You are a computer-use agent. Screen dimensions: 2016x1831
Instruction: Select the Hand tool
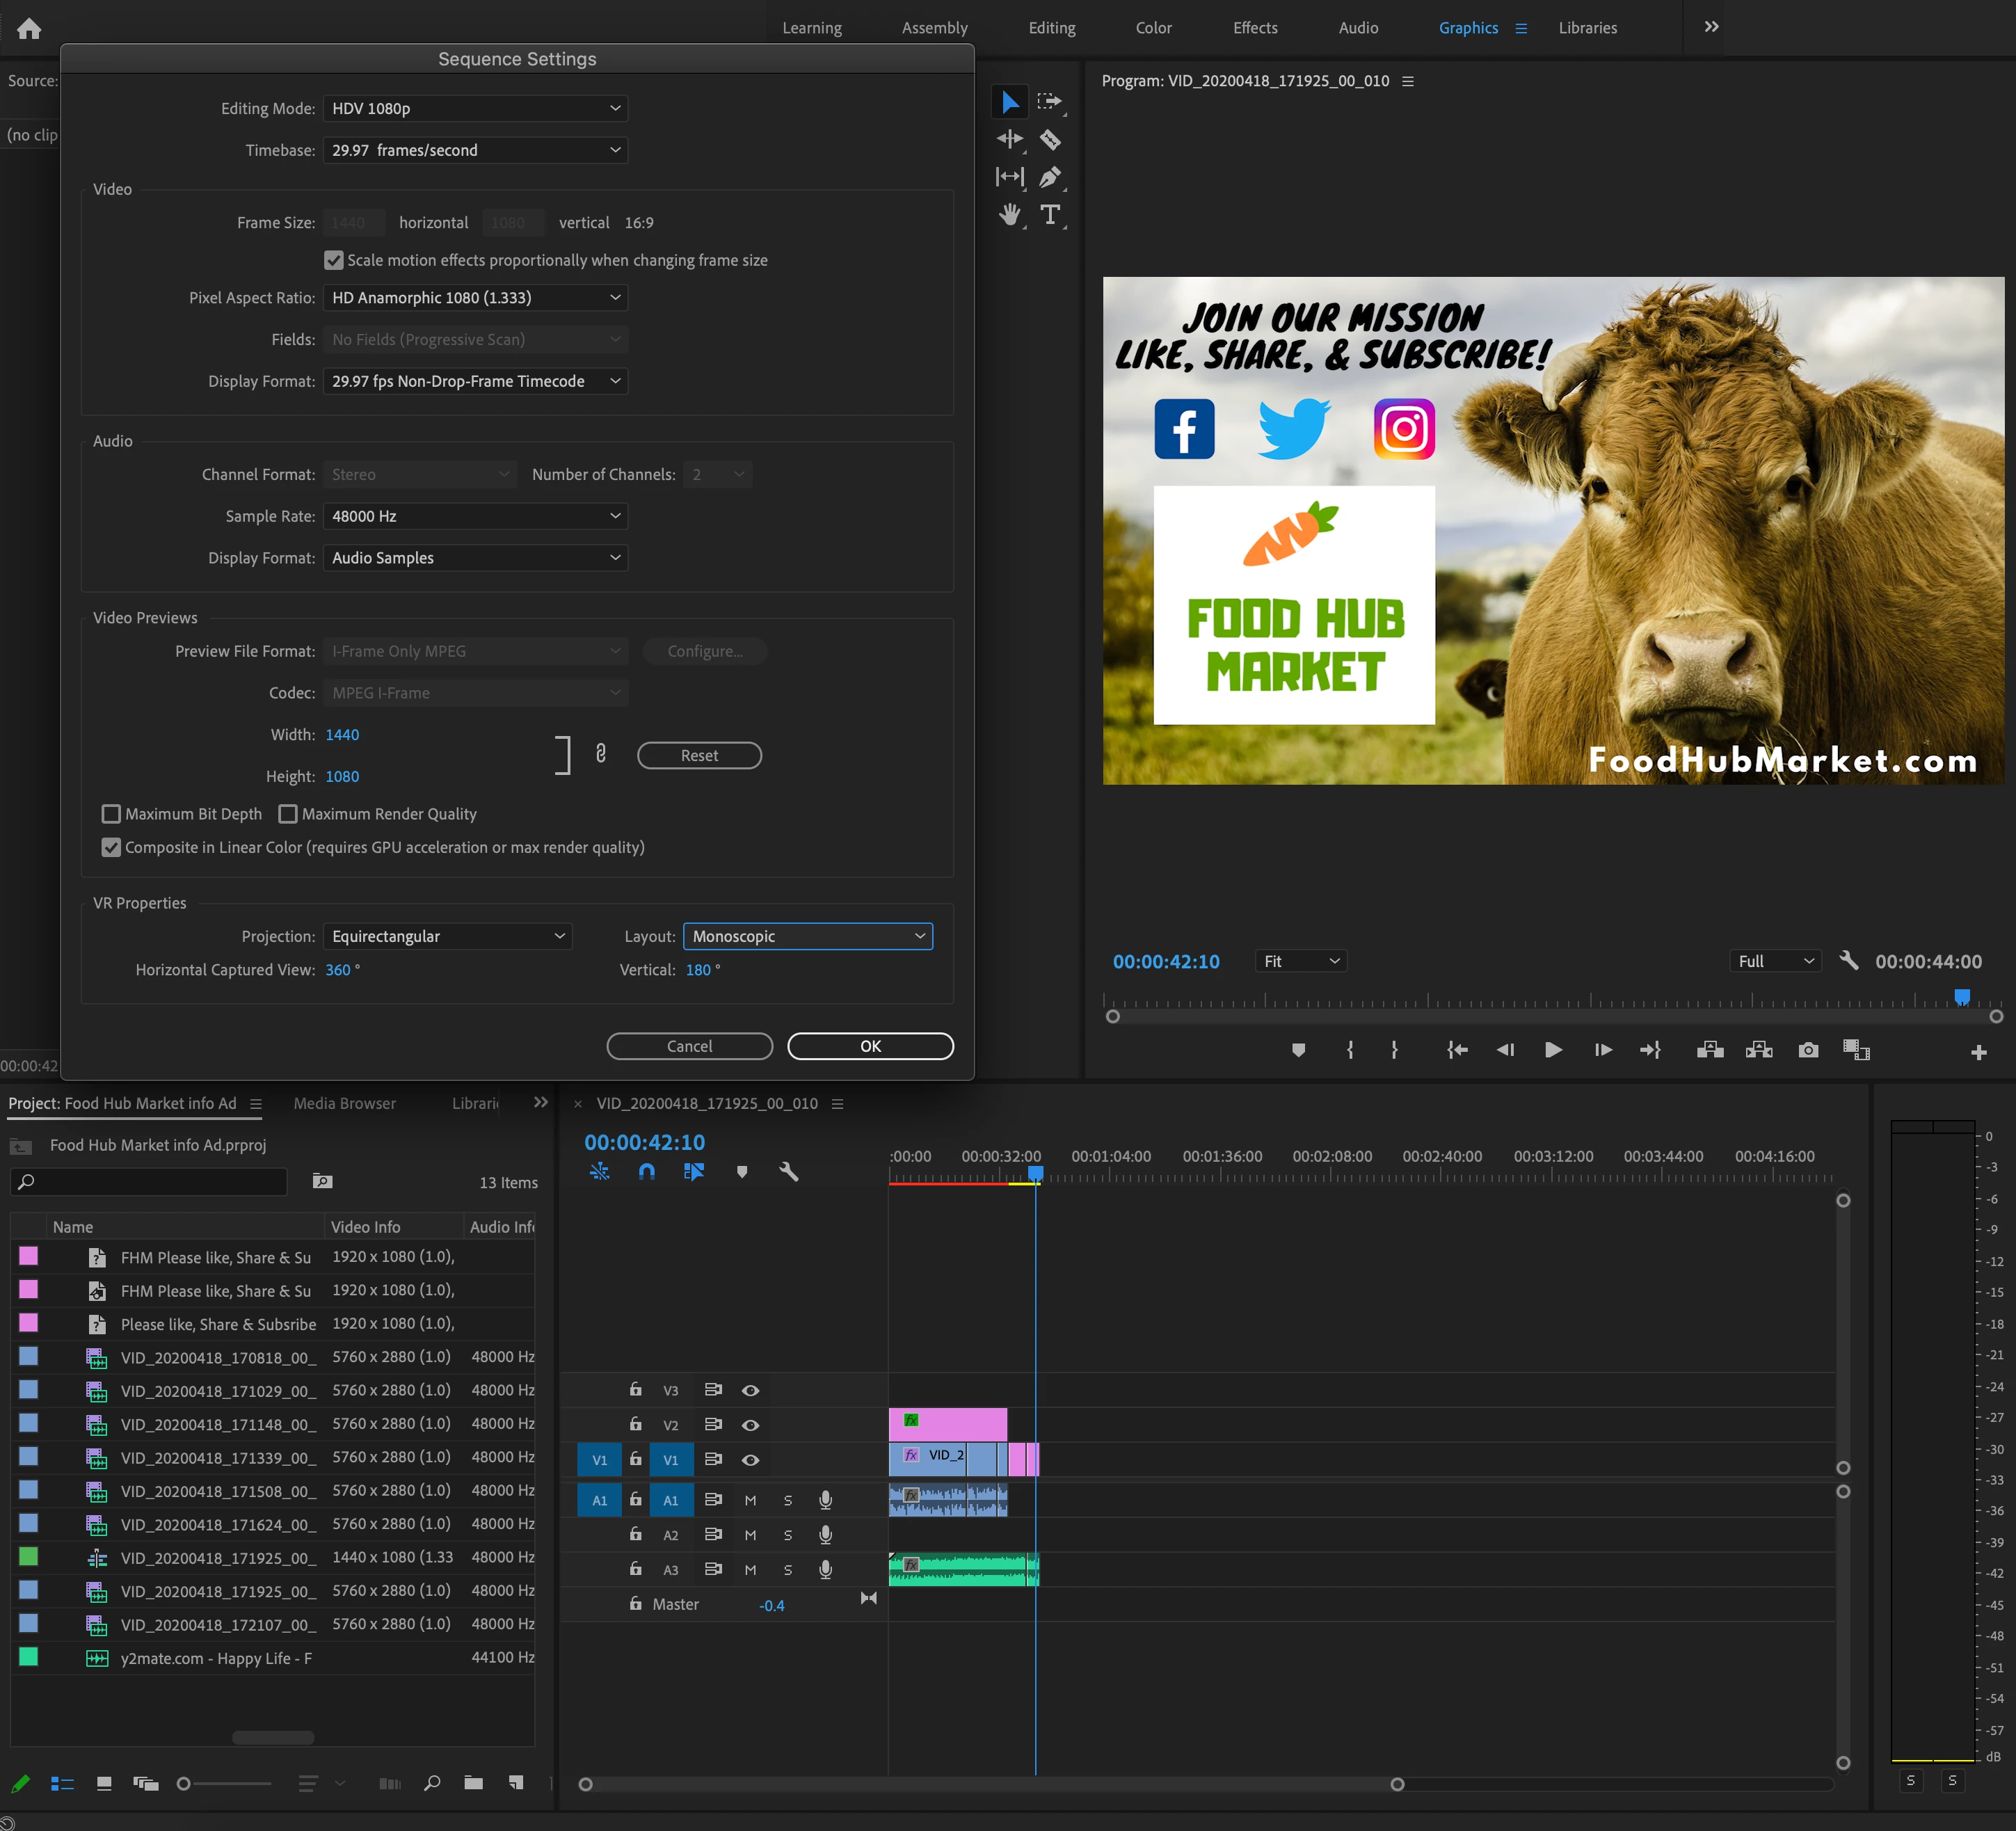(x=1010, y=215)
